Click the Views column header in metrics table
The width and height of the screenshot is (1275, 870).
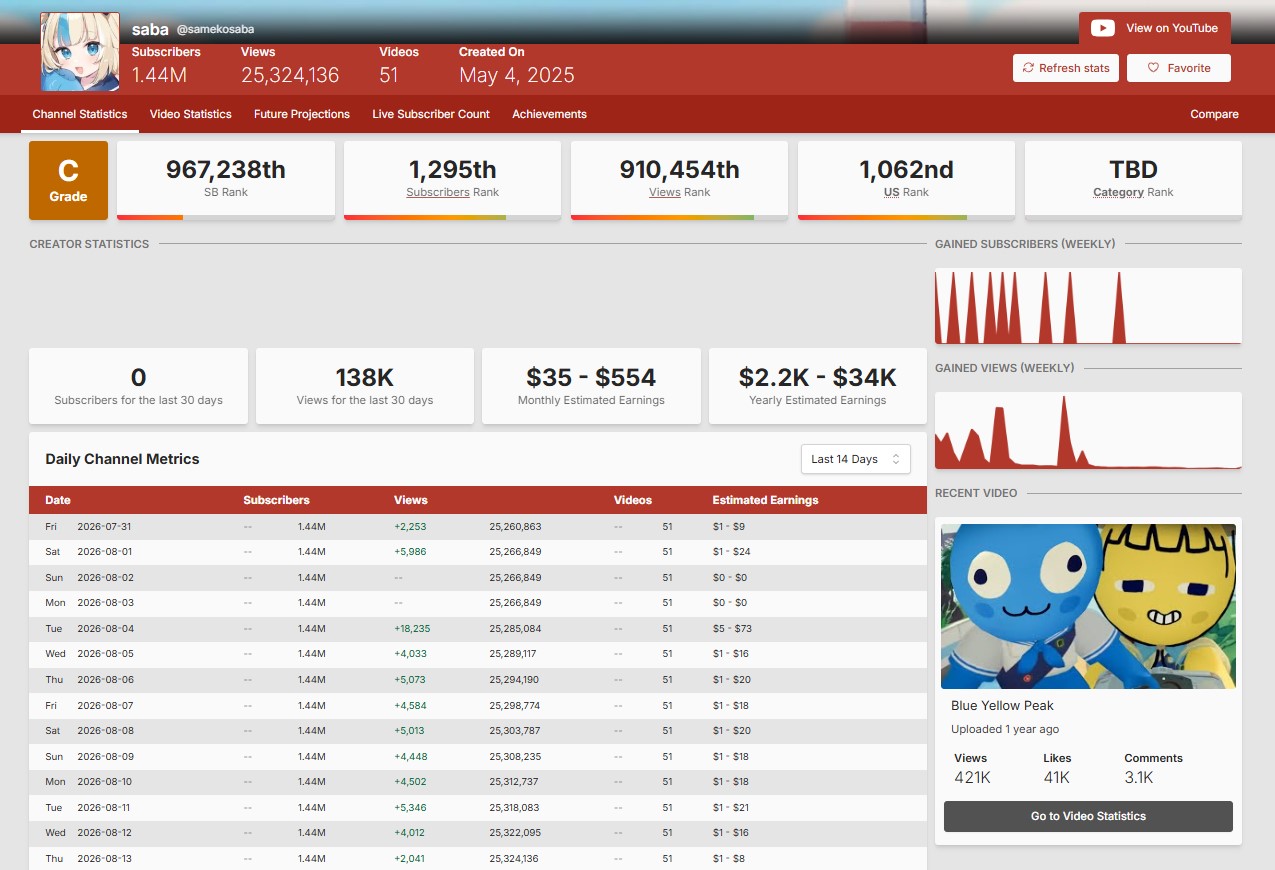coord(411,500)
